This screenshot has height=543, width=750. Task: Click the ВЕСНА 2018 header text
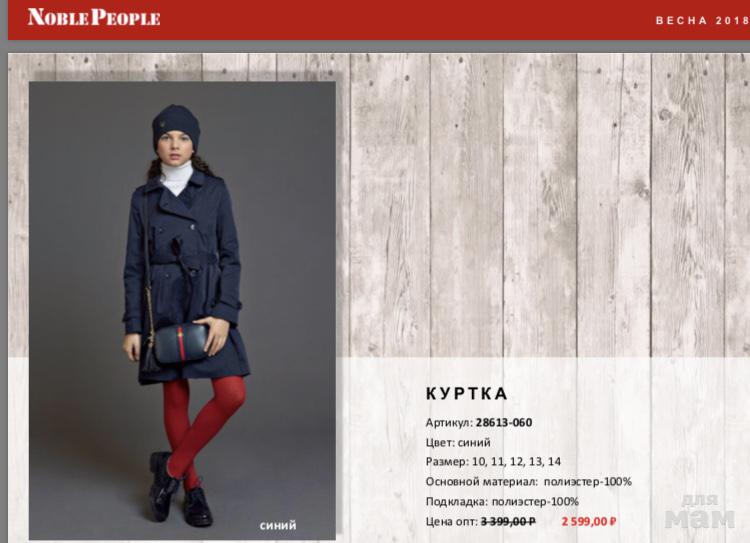click(x=702, y=21)
